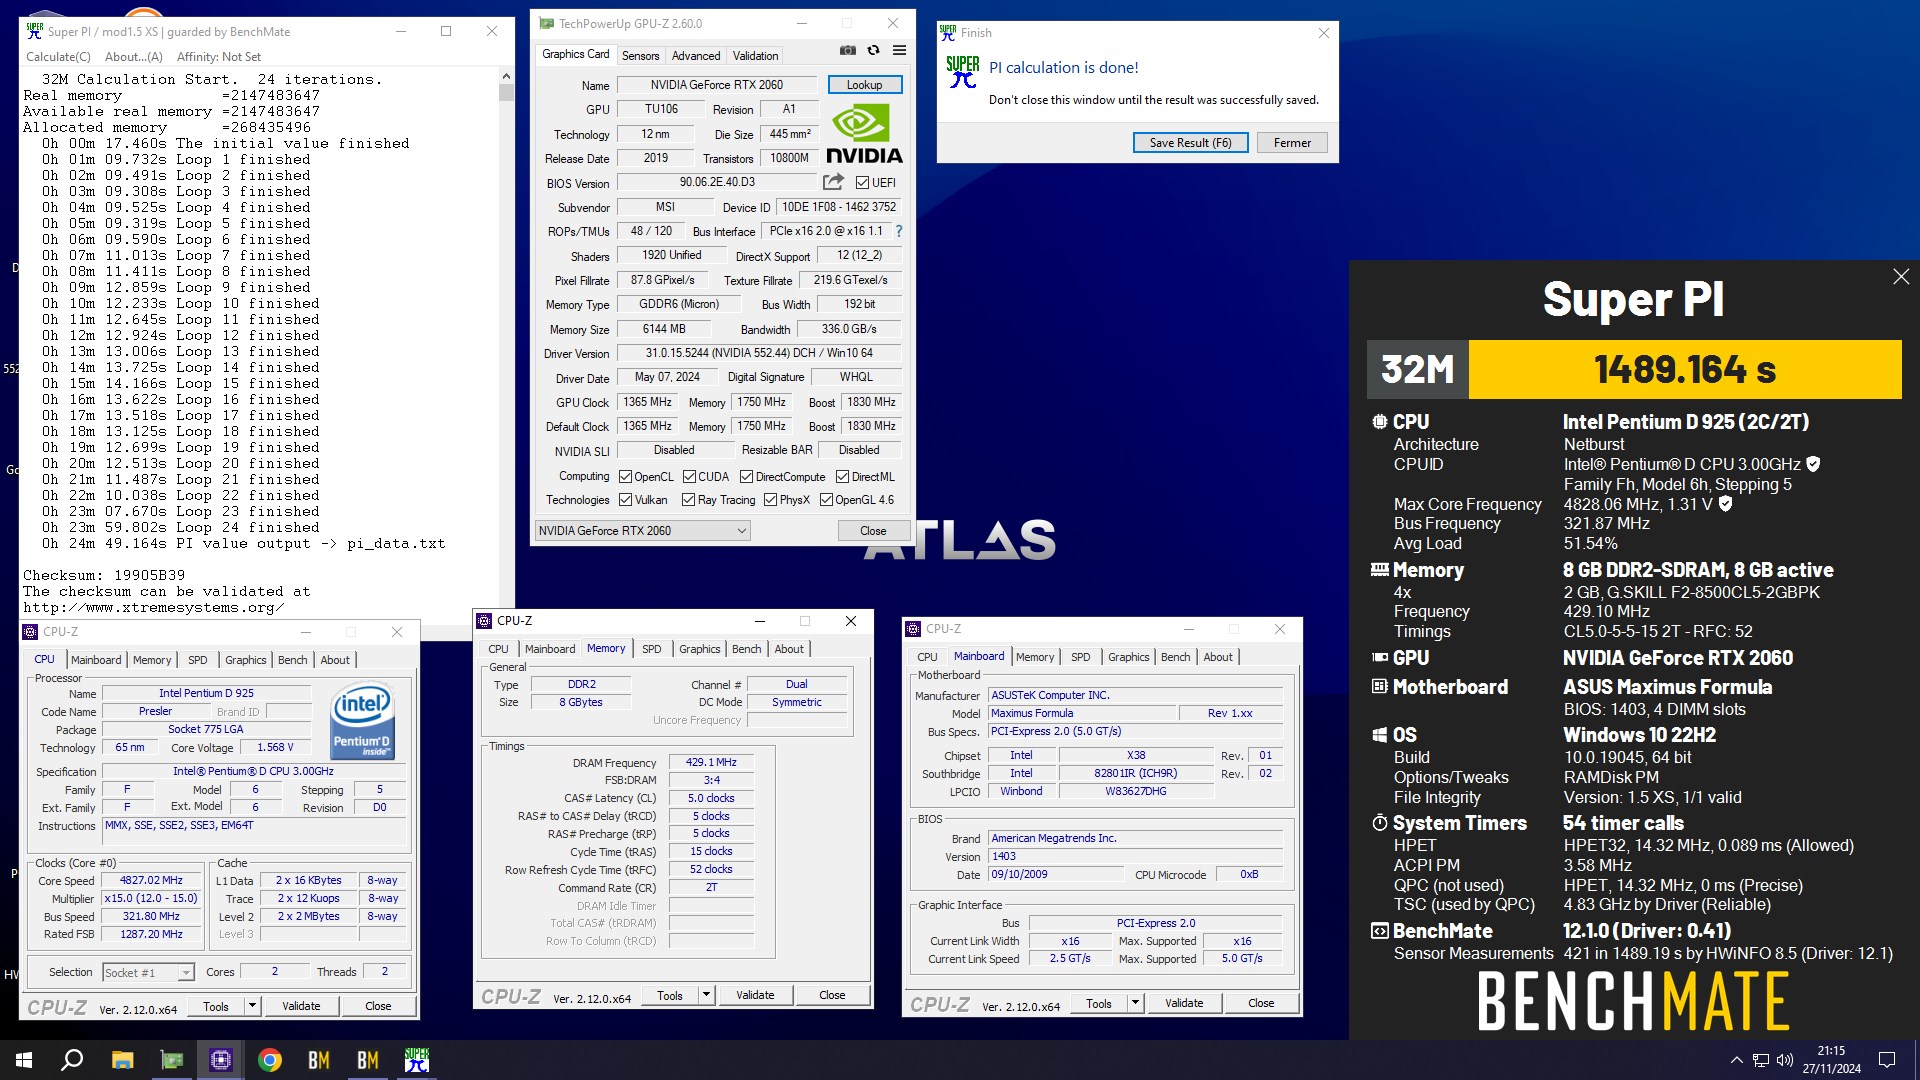The width and height of the screenshot is (1920, 1080).
Task: Switch to Advanced tab in GPU-Z
Action: coord(696,55)
